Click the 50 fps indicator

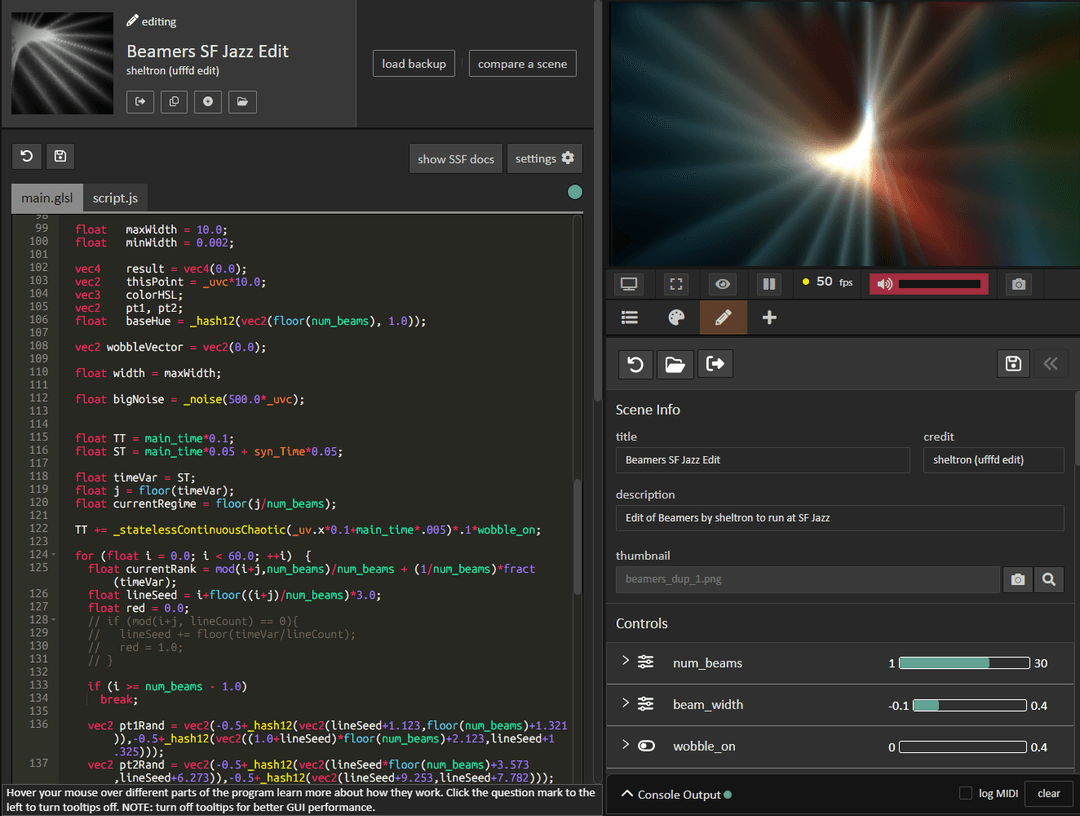tap(827, 282)
